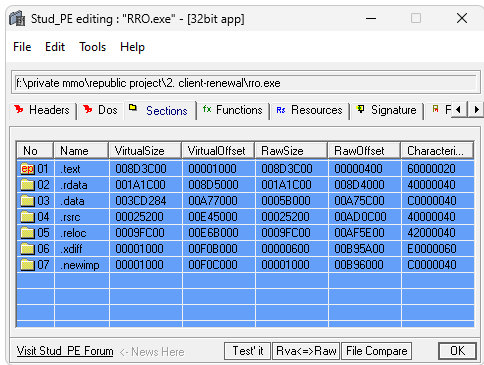Select the .text section name

(70, 169)
